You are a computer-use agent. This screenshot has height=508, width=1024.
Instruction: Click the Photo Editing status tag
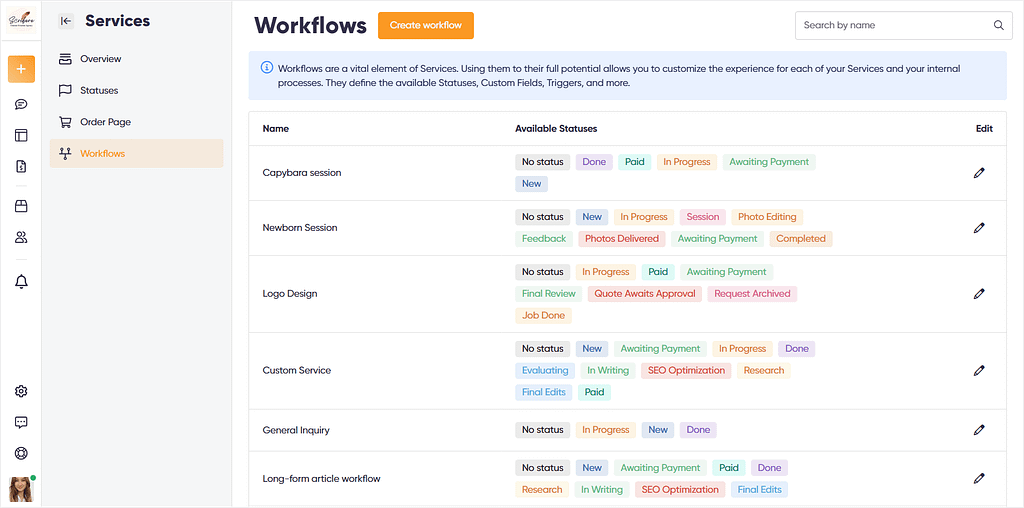pyautogui.click(x=767, y=217)
